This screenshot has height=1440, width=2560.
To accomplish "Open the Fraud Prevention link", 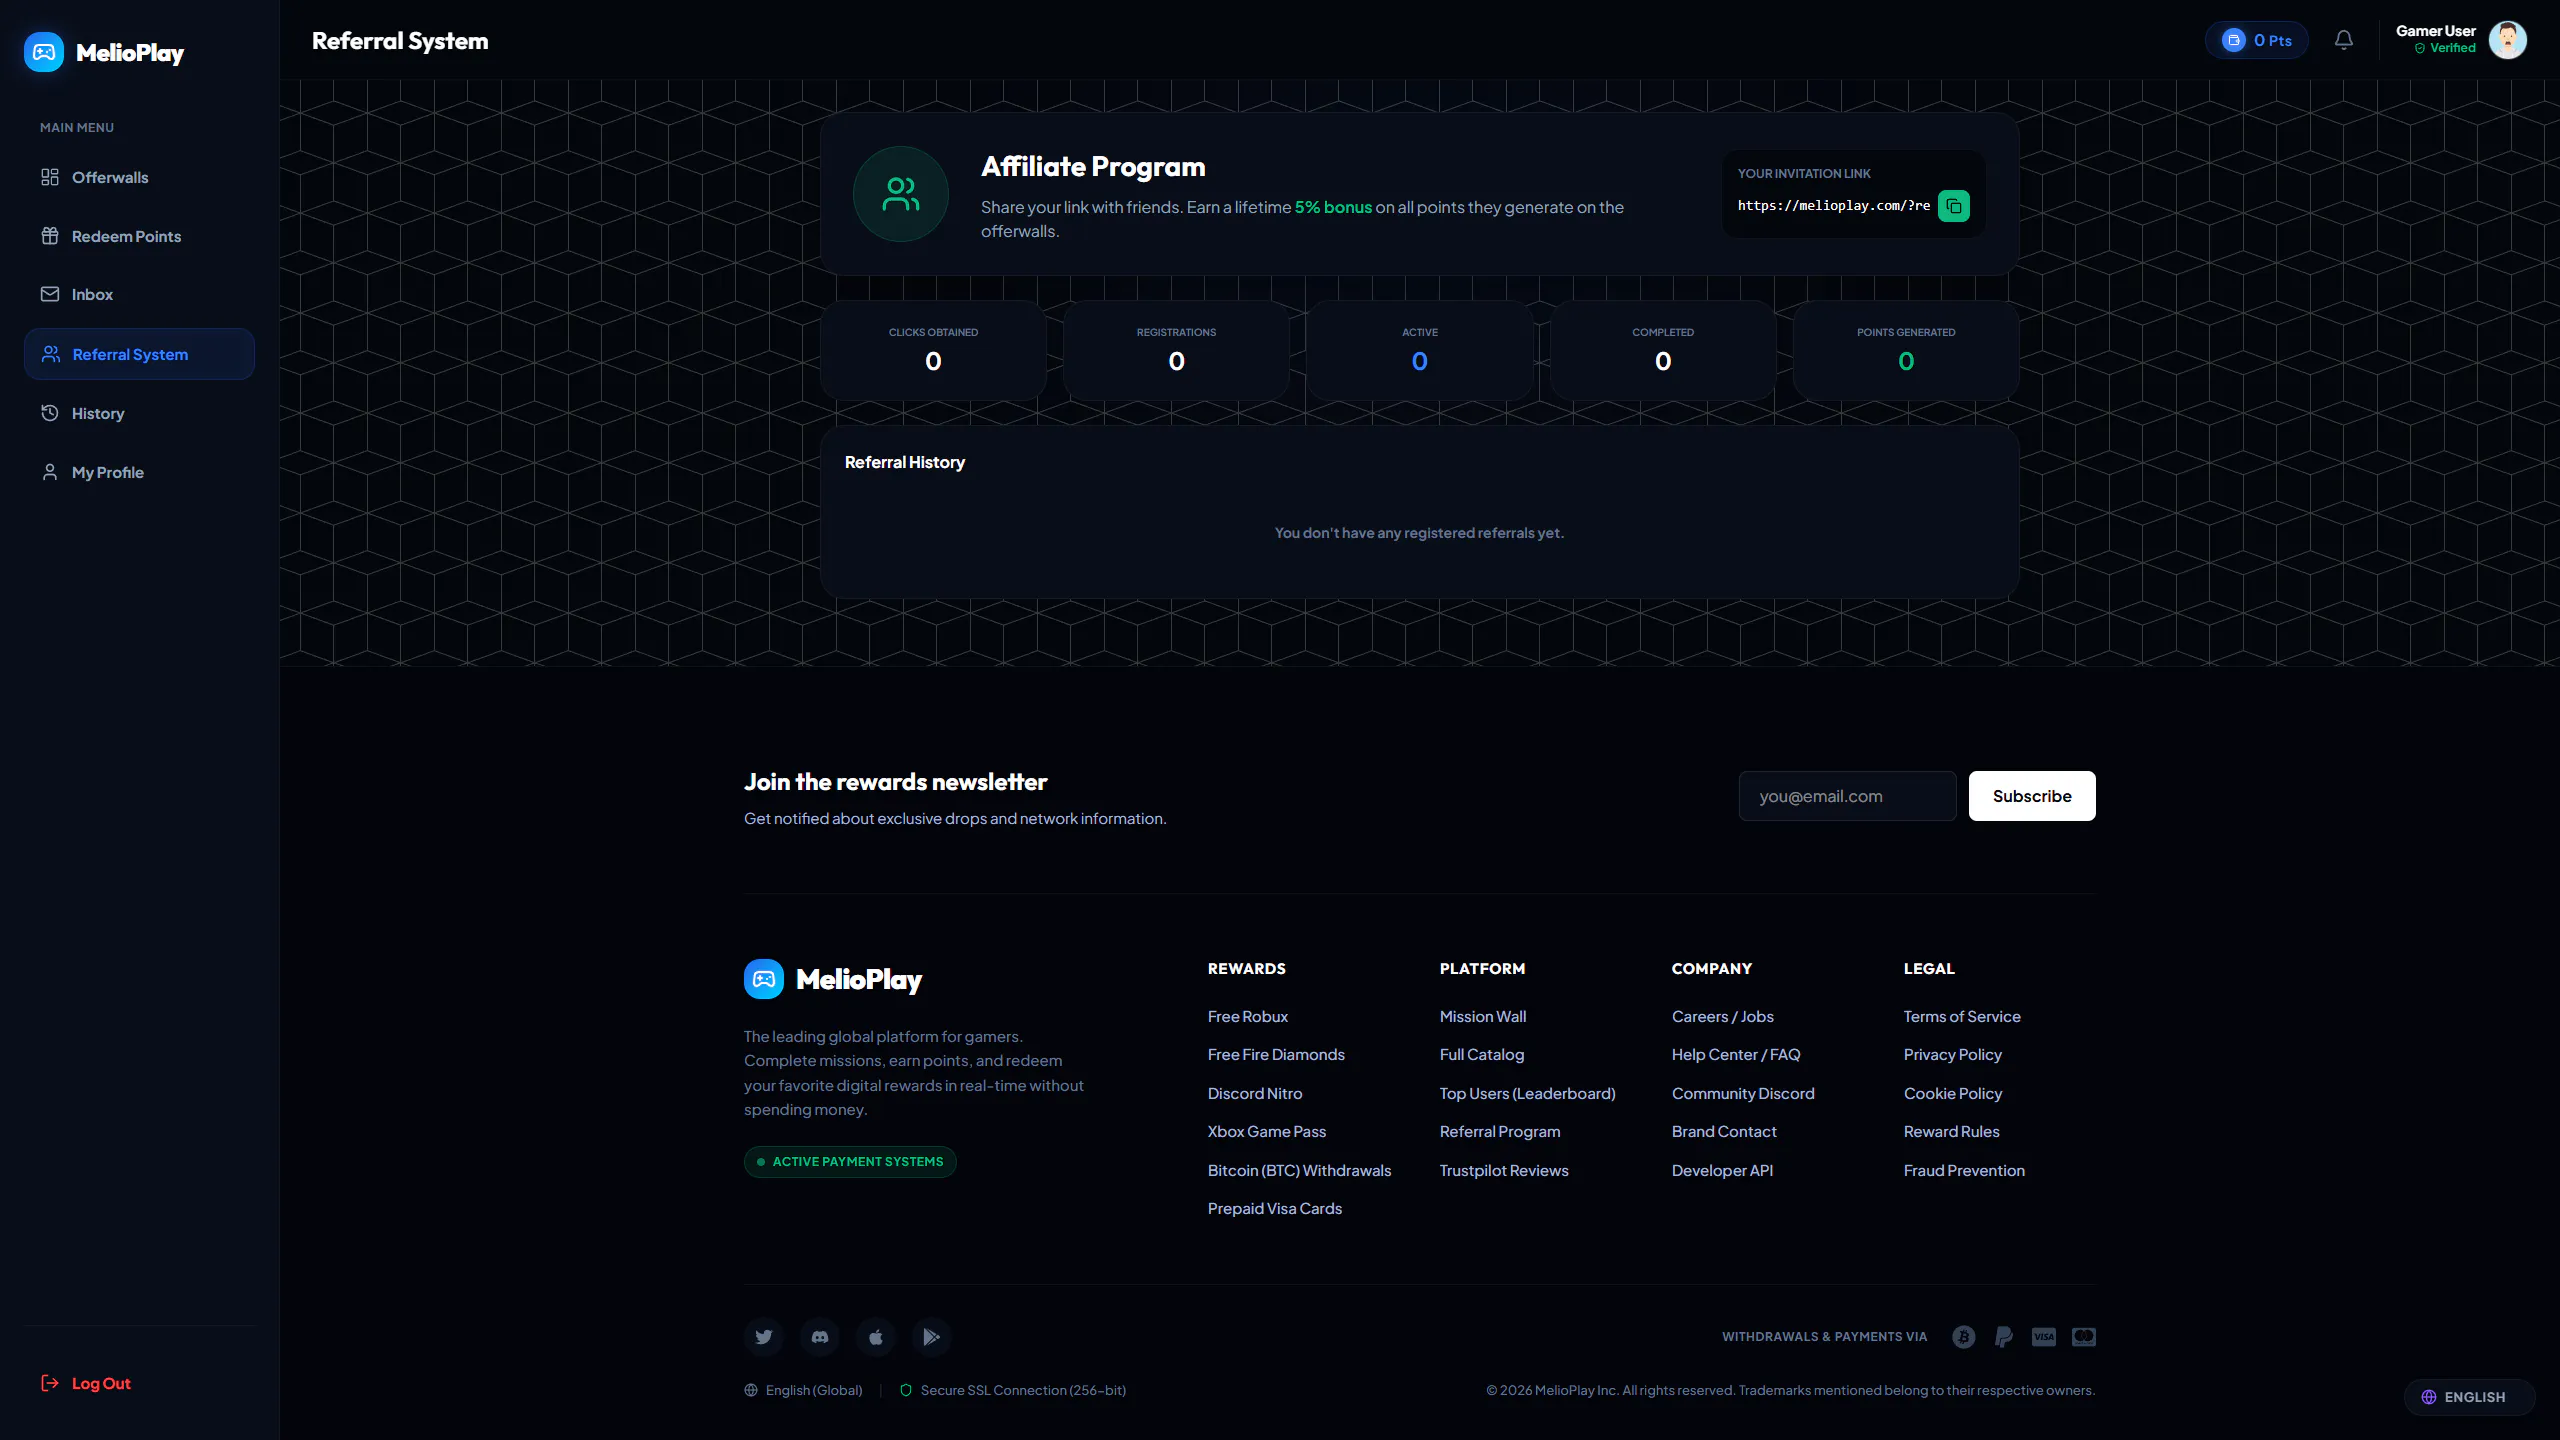I will click(x=1964, y=1171).
